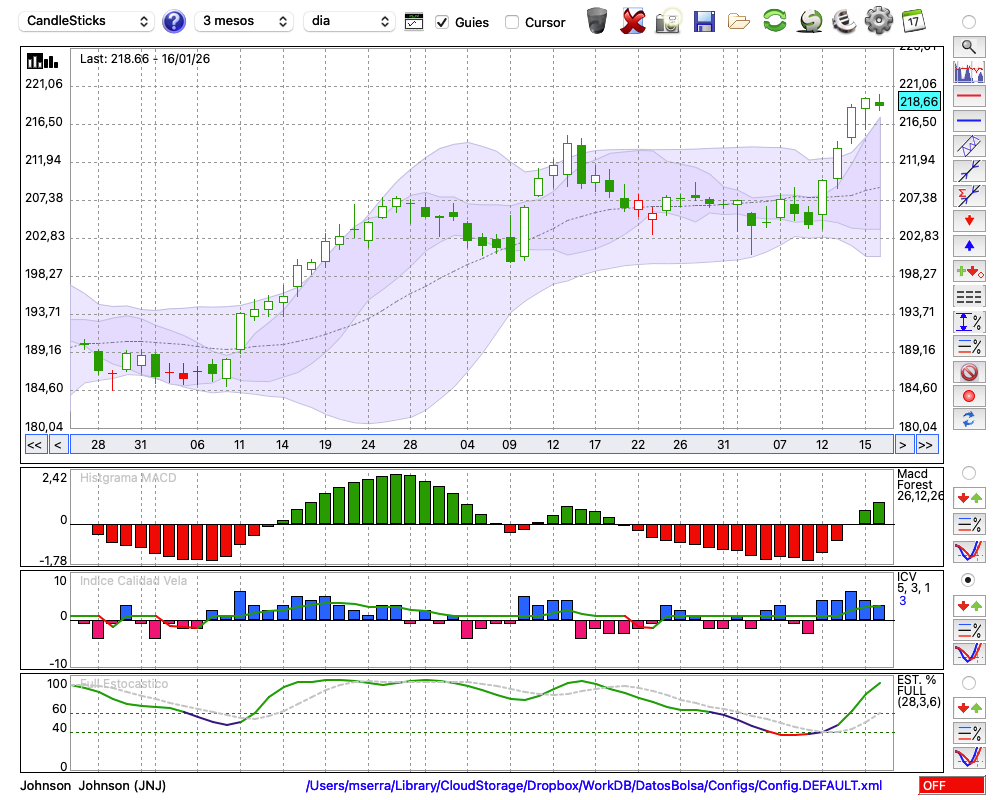Open the 3 mesos period dropdown
The image size is (1000, 800).
pyautogui.click(x=244, y=21)
